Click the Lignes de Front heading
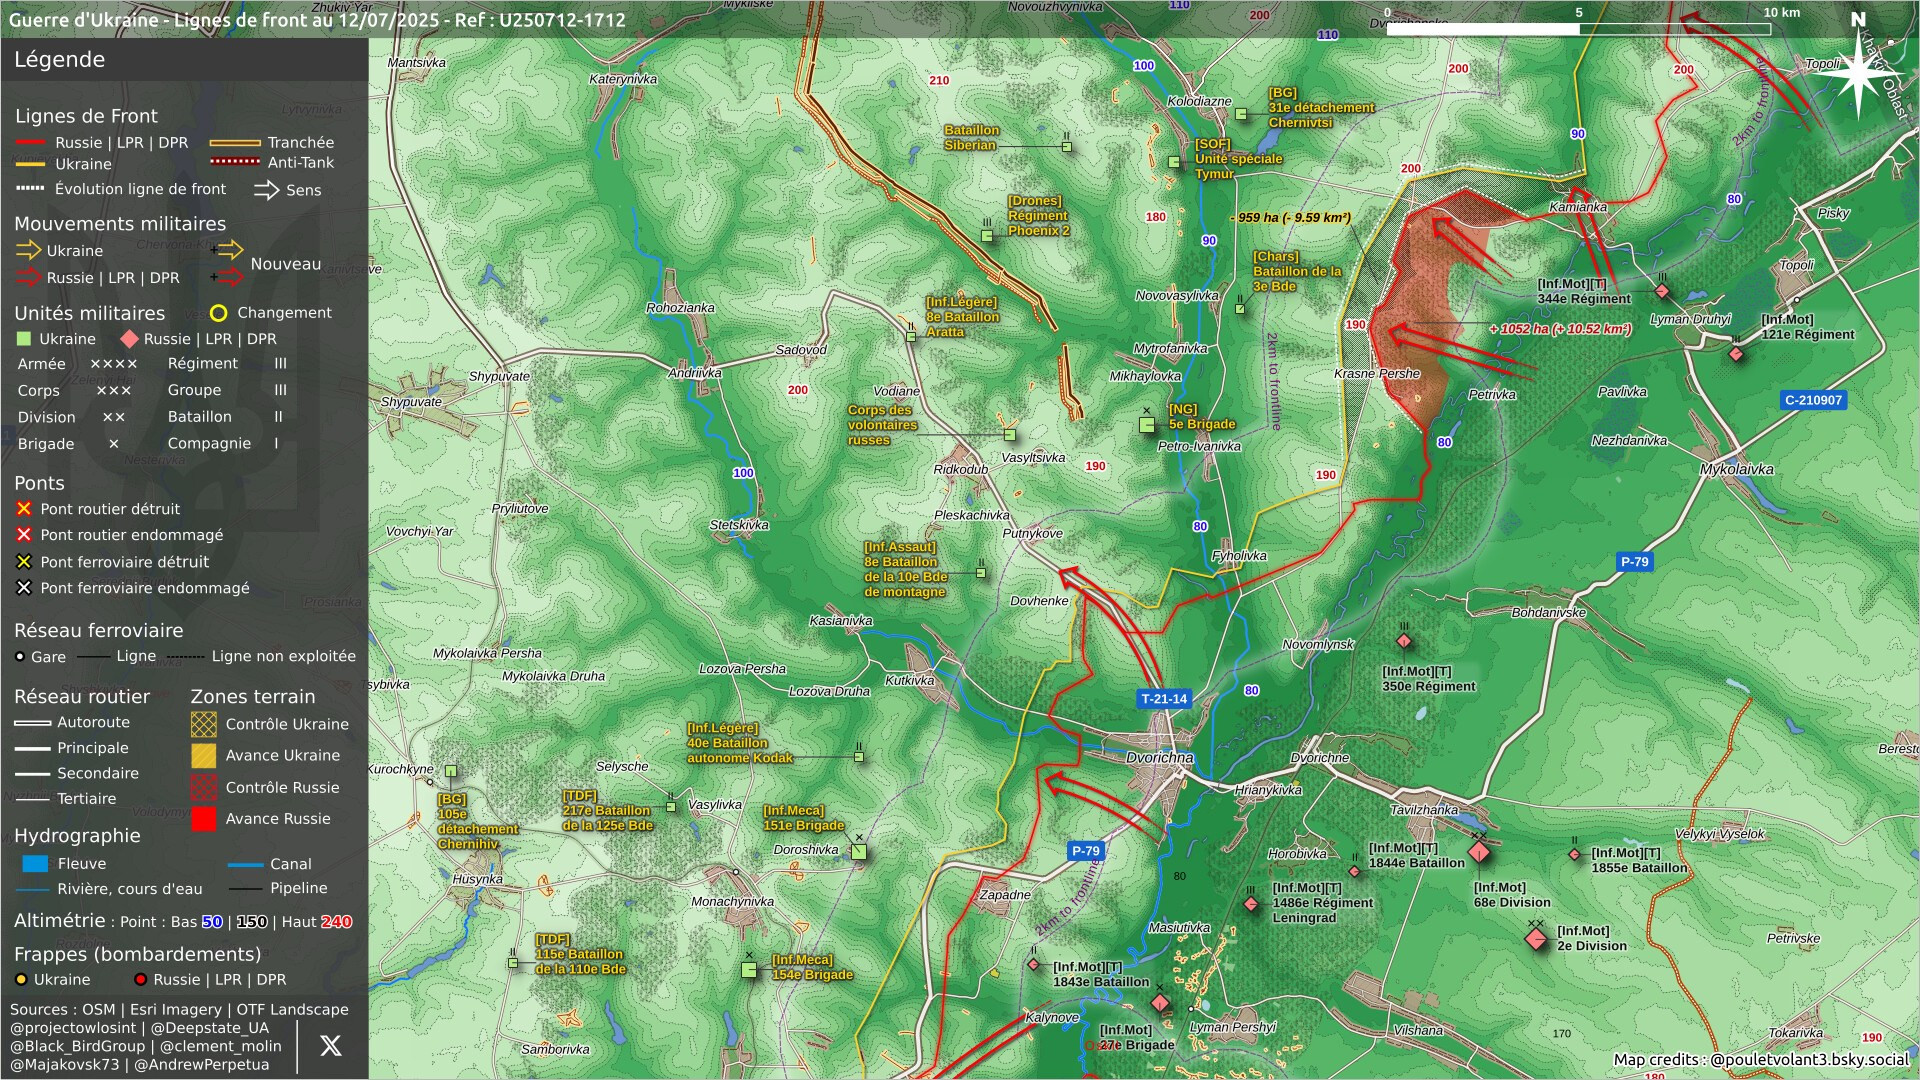 click(x=86, y=116)
